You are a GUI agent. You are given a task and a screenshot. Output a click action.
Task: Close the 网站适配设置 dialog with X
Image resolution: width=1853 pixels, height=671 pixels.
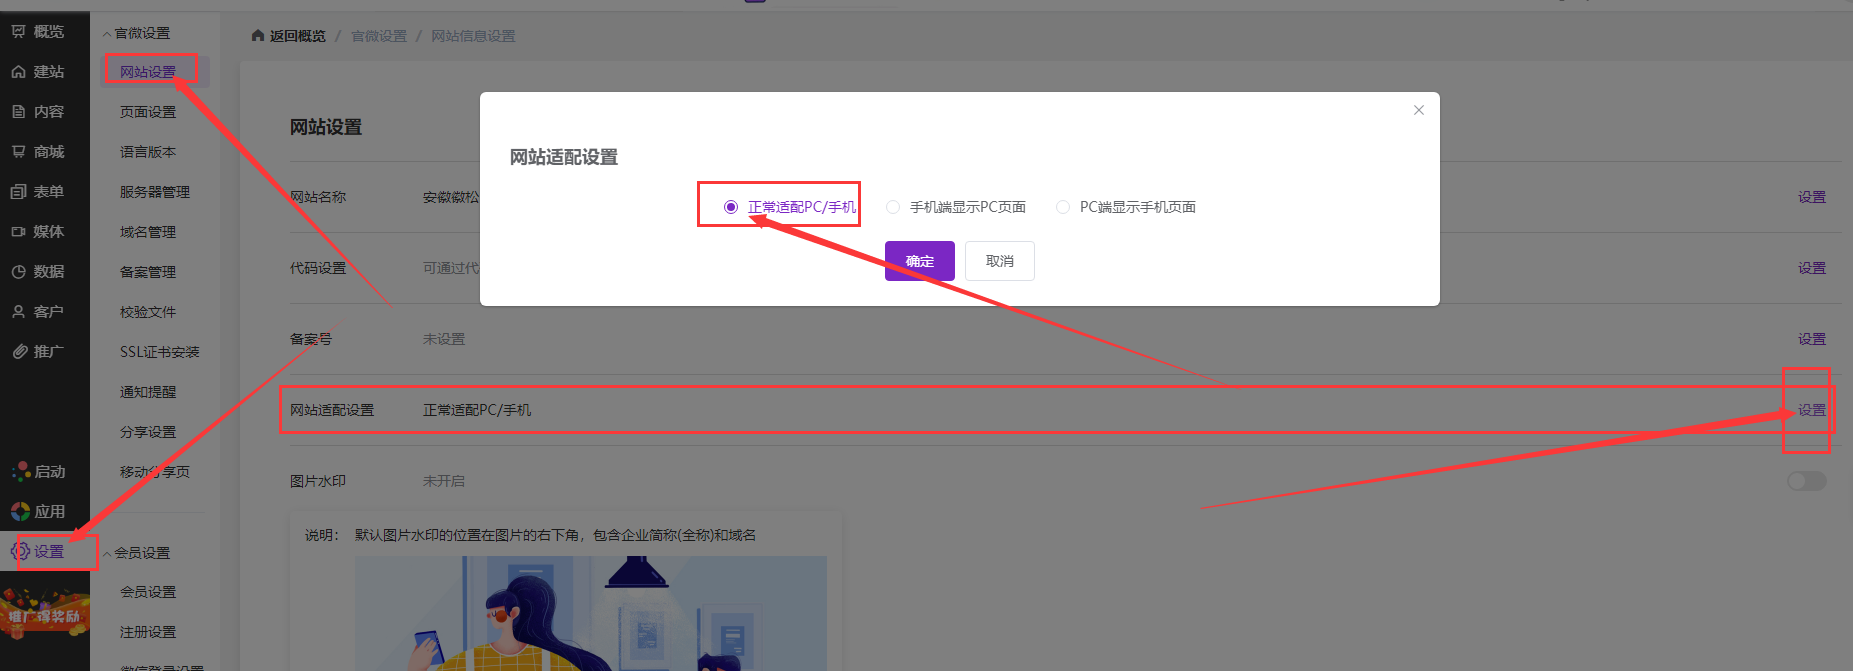[x=1419, y=110]
